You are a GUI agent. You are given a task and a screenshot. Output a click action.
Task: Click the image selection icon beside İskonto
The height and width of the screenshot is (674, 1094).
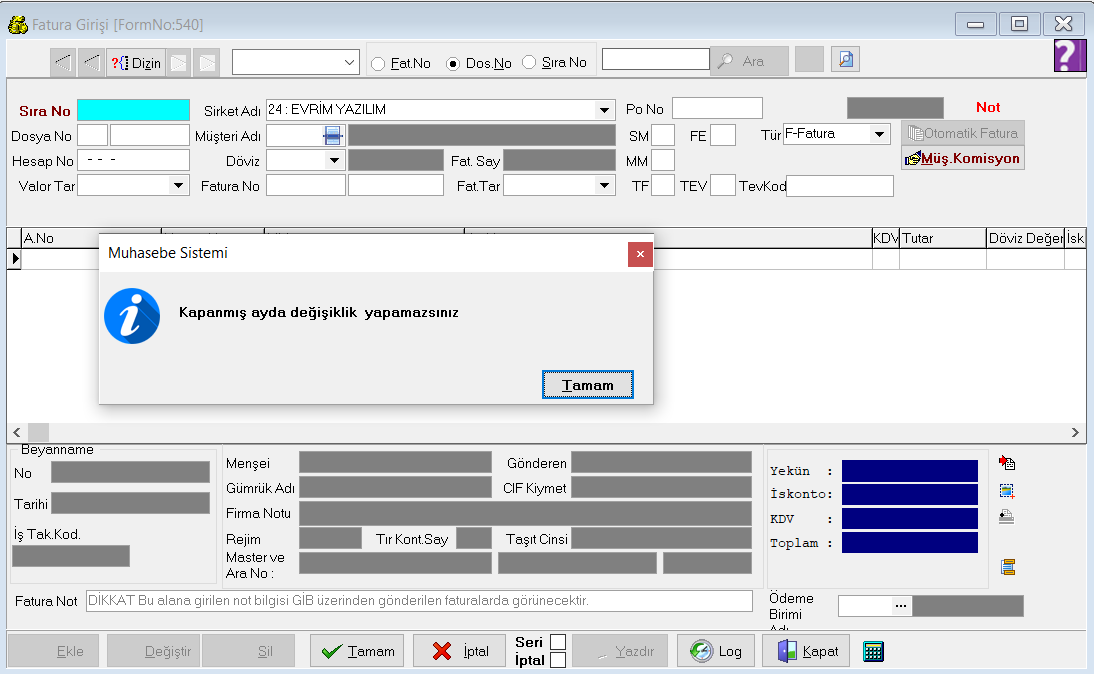pyautogui.click(x=1007, y=490)
